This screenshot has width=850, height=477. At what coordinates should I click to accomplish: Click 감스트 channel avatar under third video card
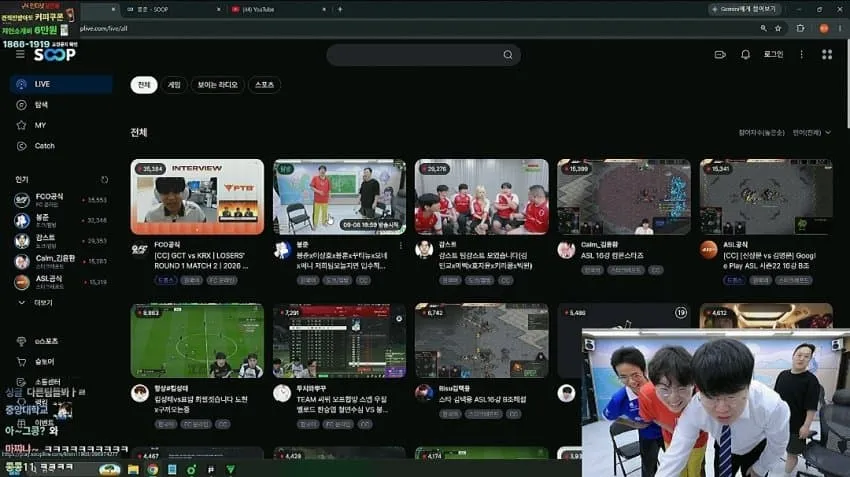pyautogui.click(x=424, y=249)
